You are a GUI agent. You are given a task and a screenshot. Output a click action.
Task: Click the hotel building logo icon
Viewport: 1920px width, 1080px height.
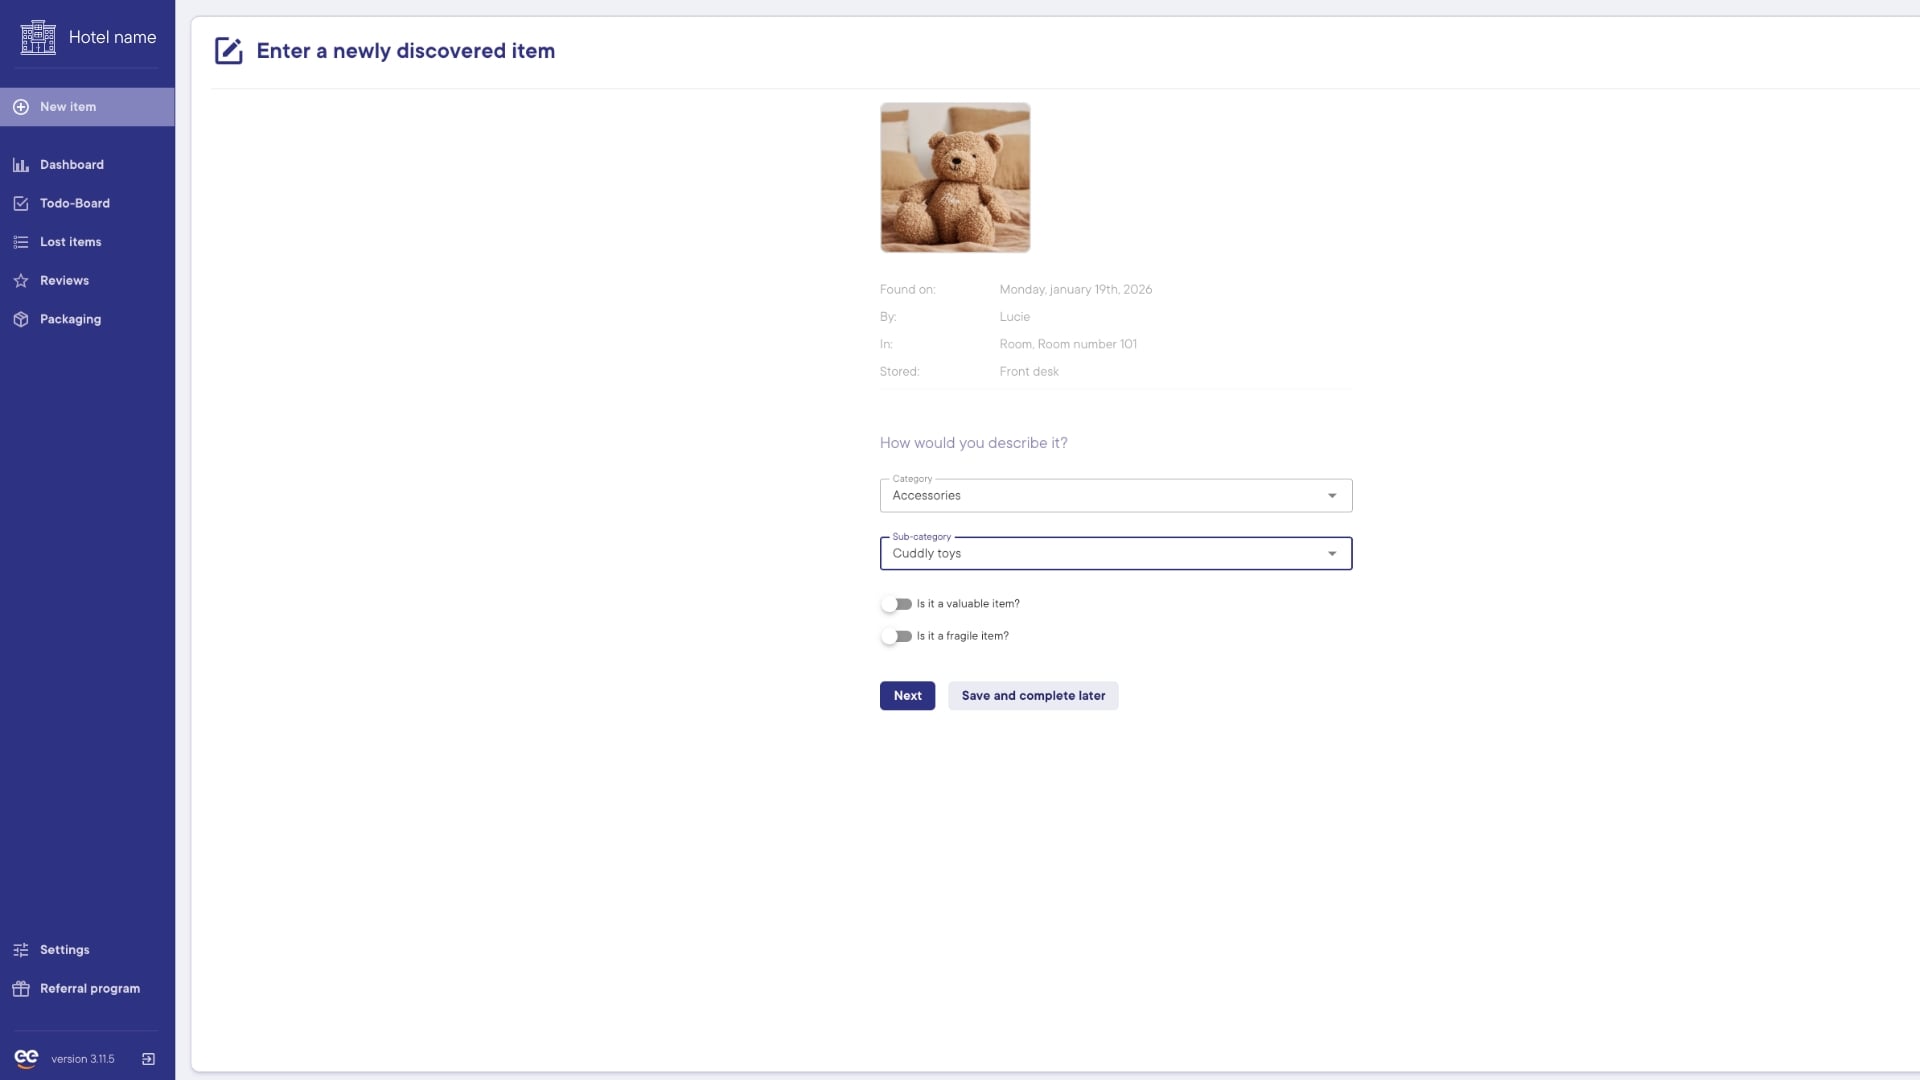tap(38, 37)
